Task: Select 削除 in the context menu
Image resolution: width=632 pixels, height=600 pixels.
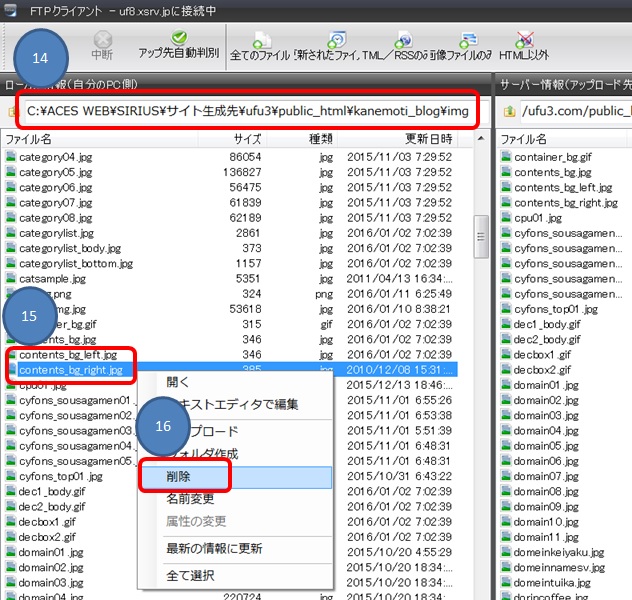Action: point(180,477)
